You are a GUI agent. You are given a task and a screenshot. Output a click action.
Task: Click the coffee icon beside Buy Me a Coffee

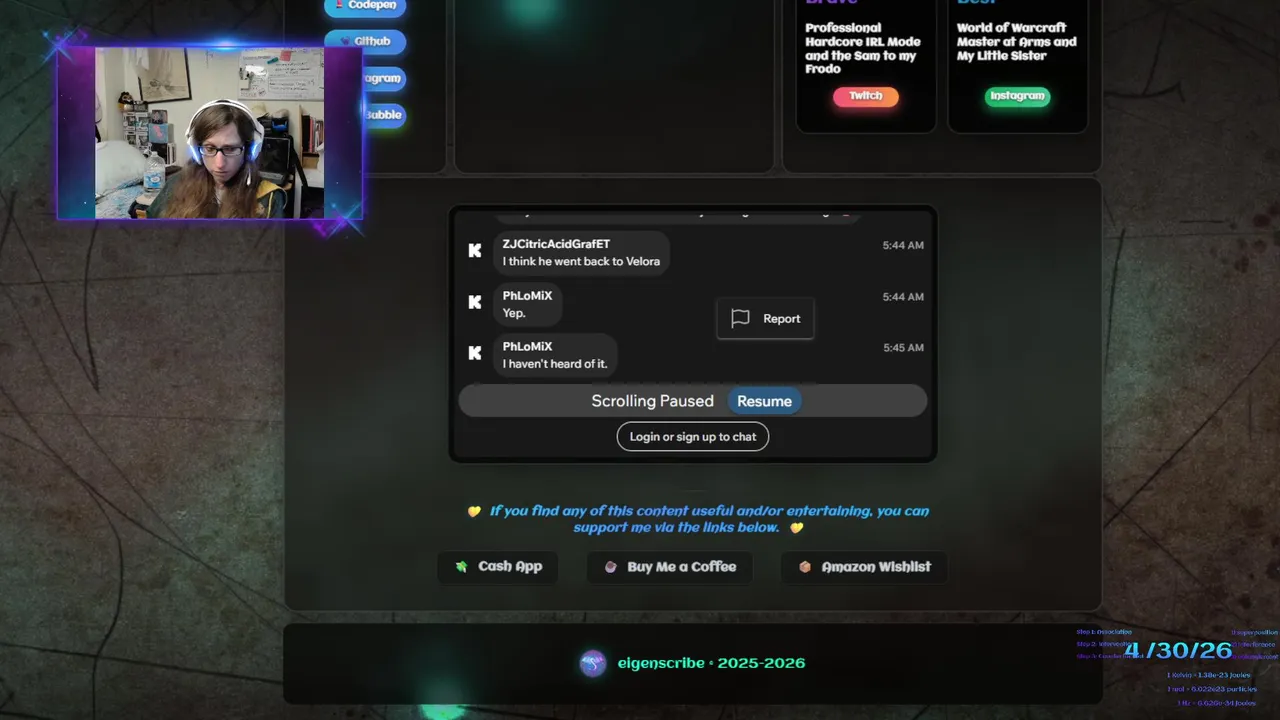point(610,567)
